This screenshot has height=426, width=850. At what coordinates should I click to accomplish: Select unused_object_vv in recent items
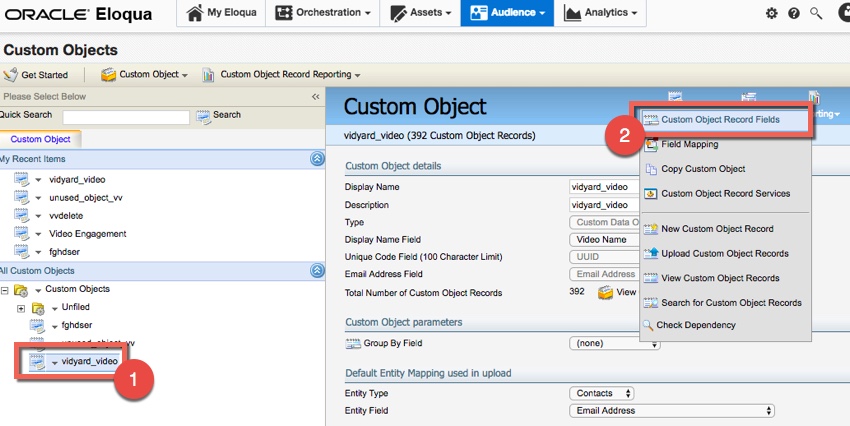click(x=86, y=198)
